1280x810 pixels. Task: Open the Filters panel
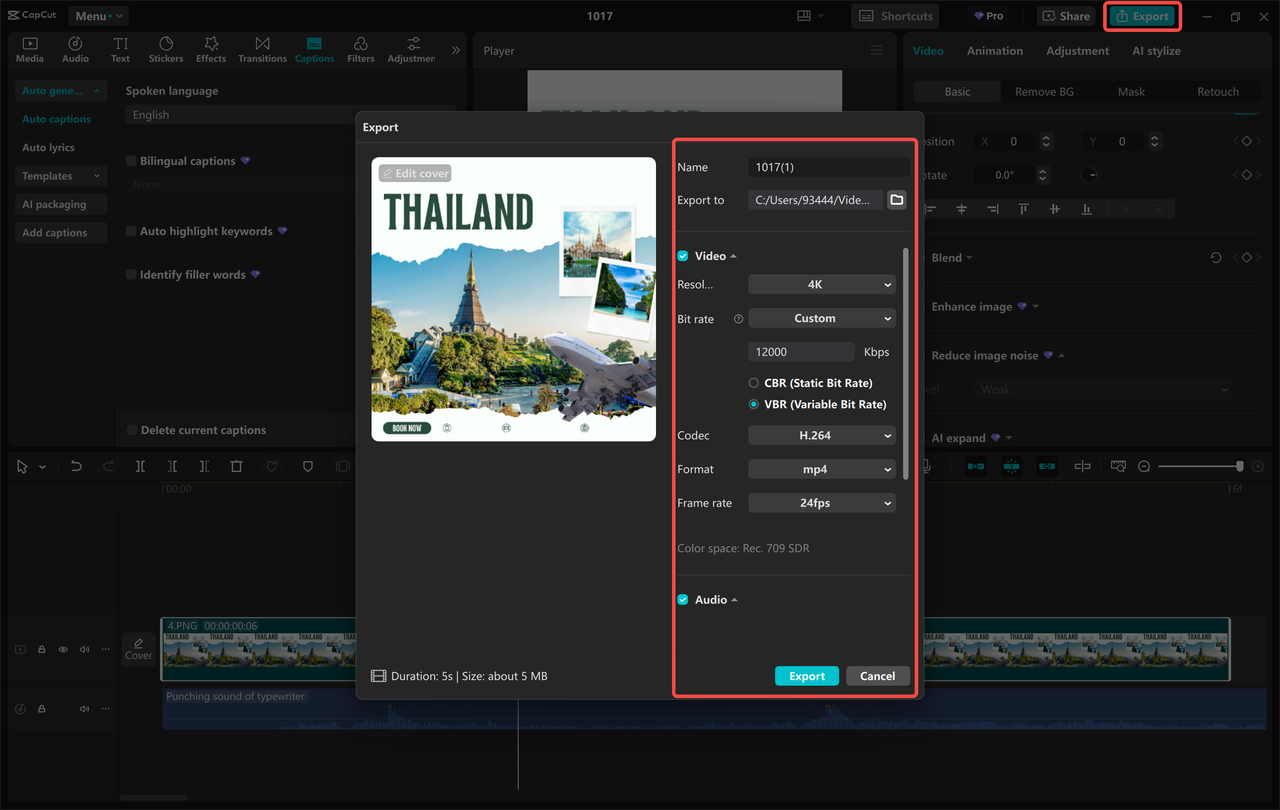coord(359,48)
